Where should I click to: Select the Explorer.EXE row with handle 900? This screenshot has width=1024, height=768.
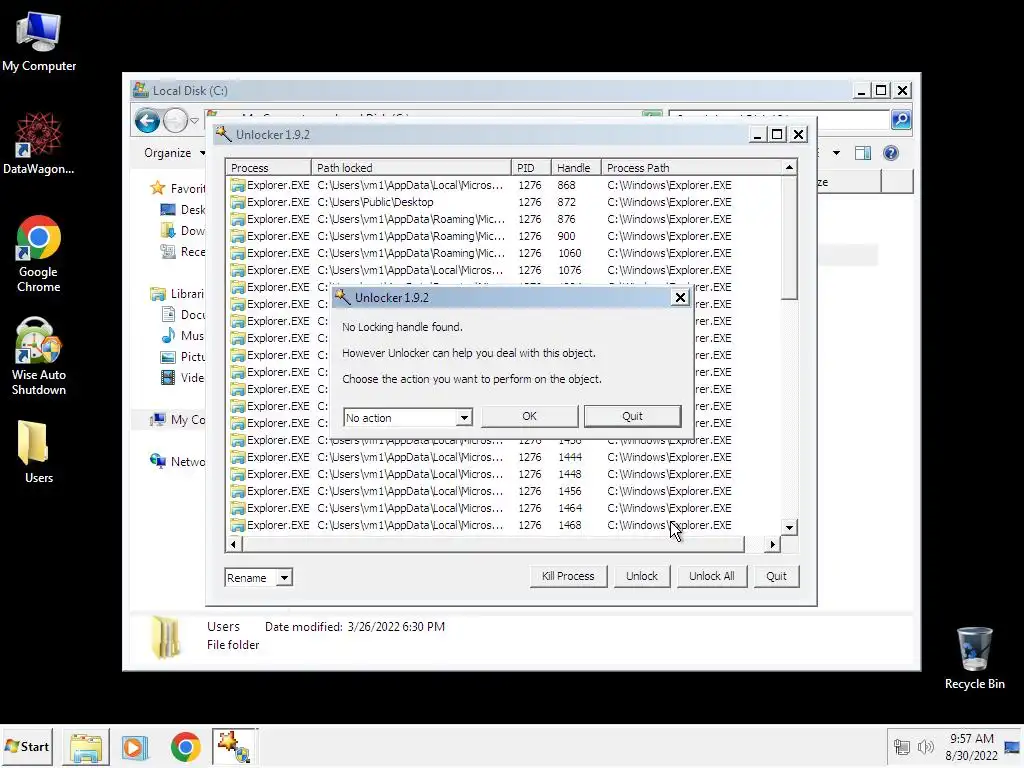click(x=504, y=236)
